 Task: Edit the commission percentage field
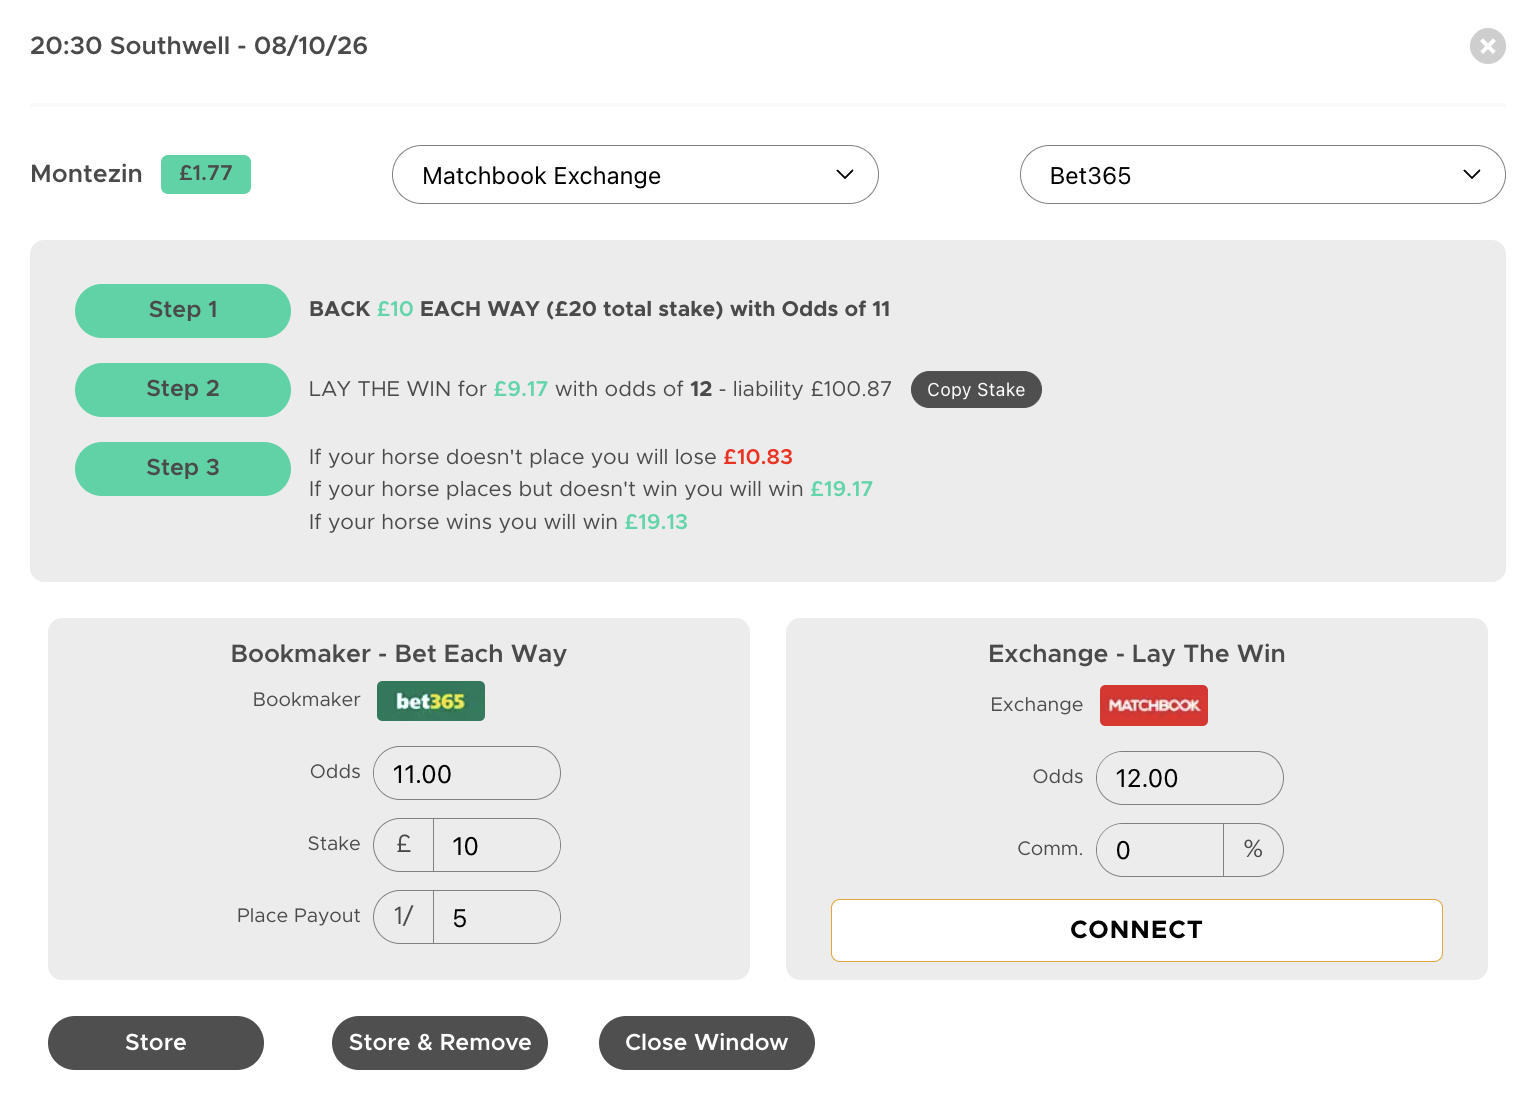1160,850
